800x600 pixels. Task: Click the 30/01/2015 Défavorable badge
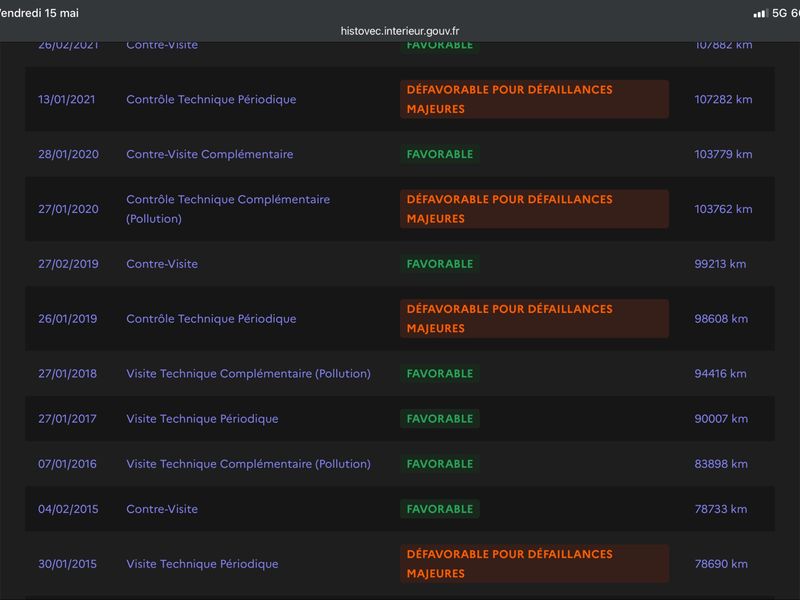534,563
